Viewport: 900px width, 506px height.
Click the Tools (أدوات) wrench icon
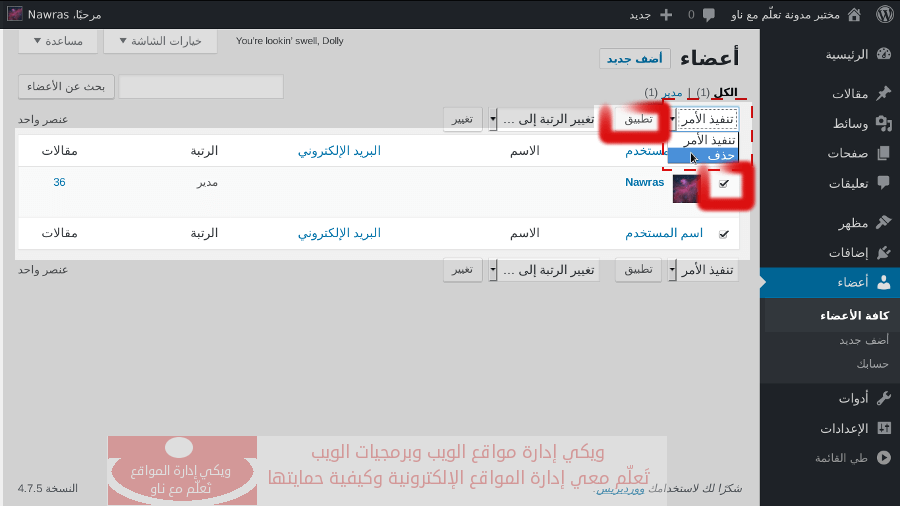(x=883, y=398)
